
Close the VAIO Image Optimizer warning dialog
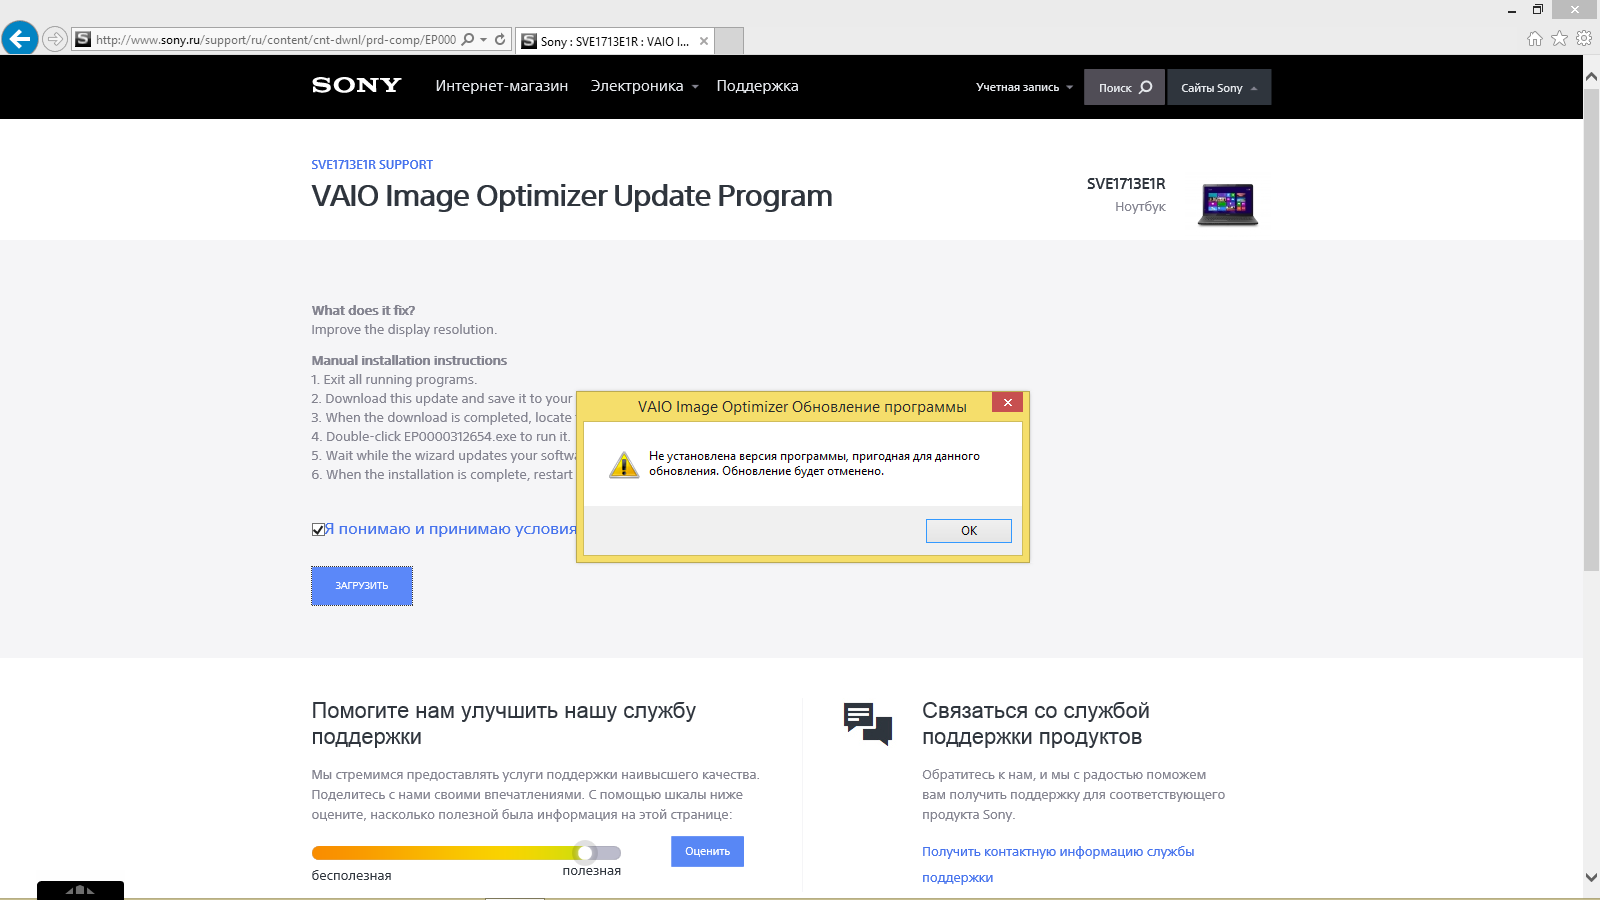(x=1007, y=402)
